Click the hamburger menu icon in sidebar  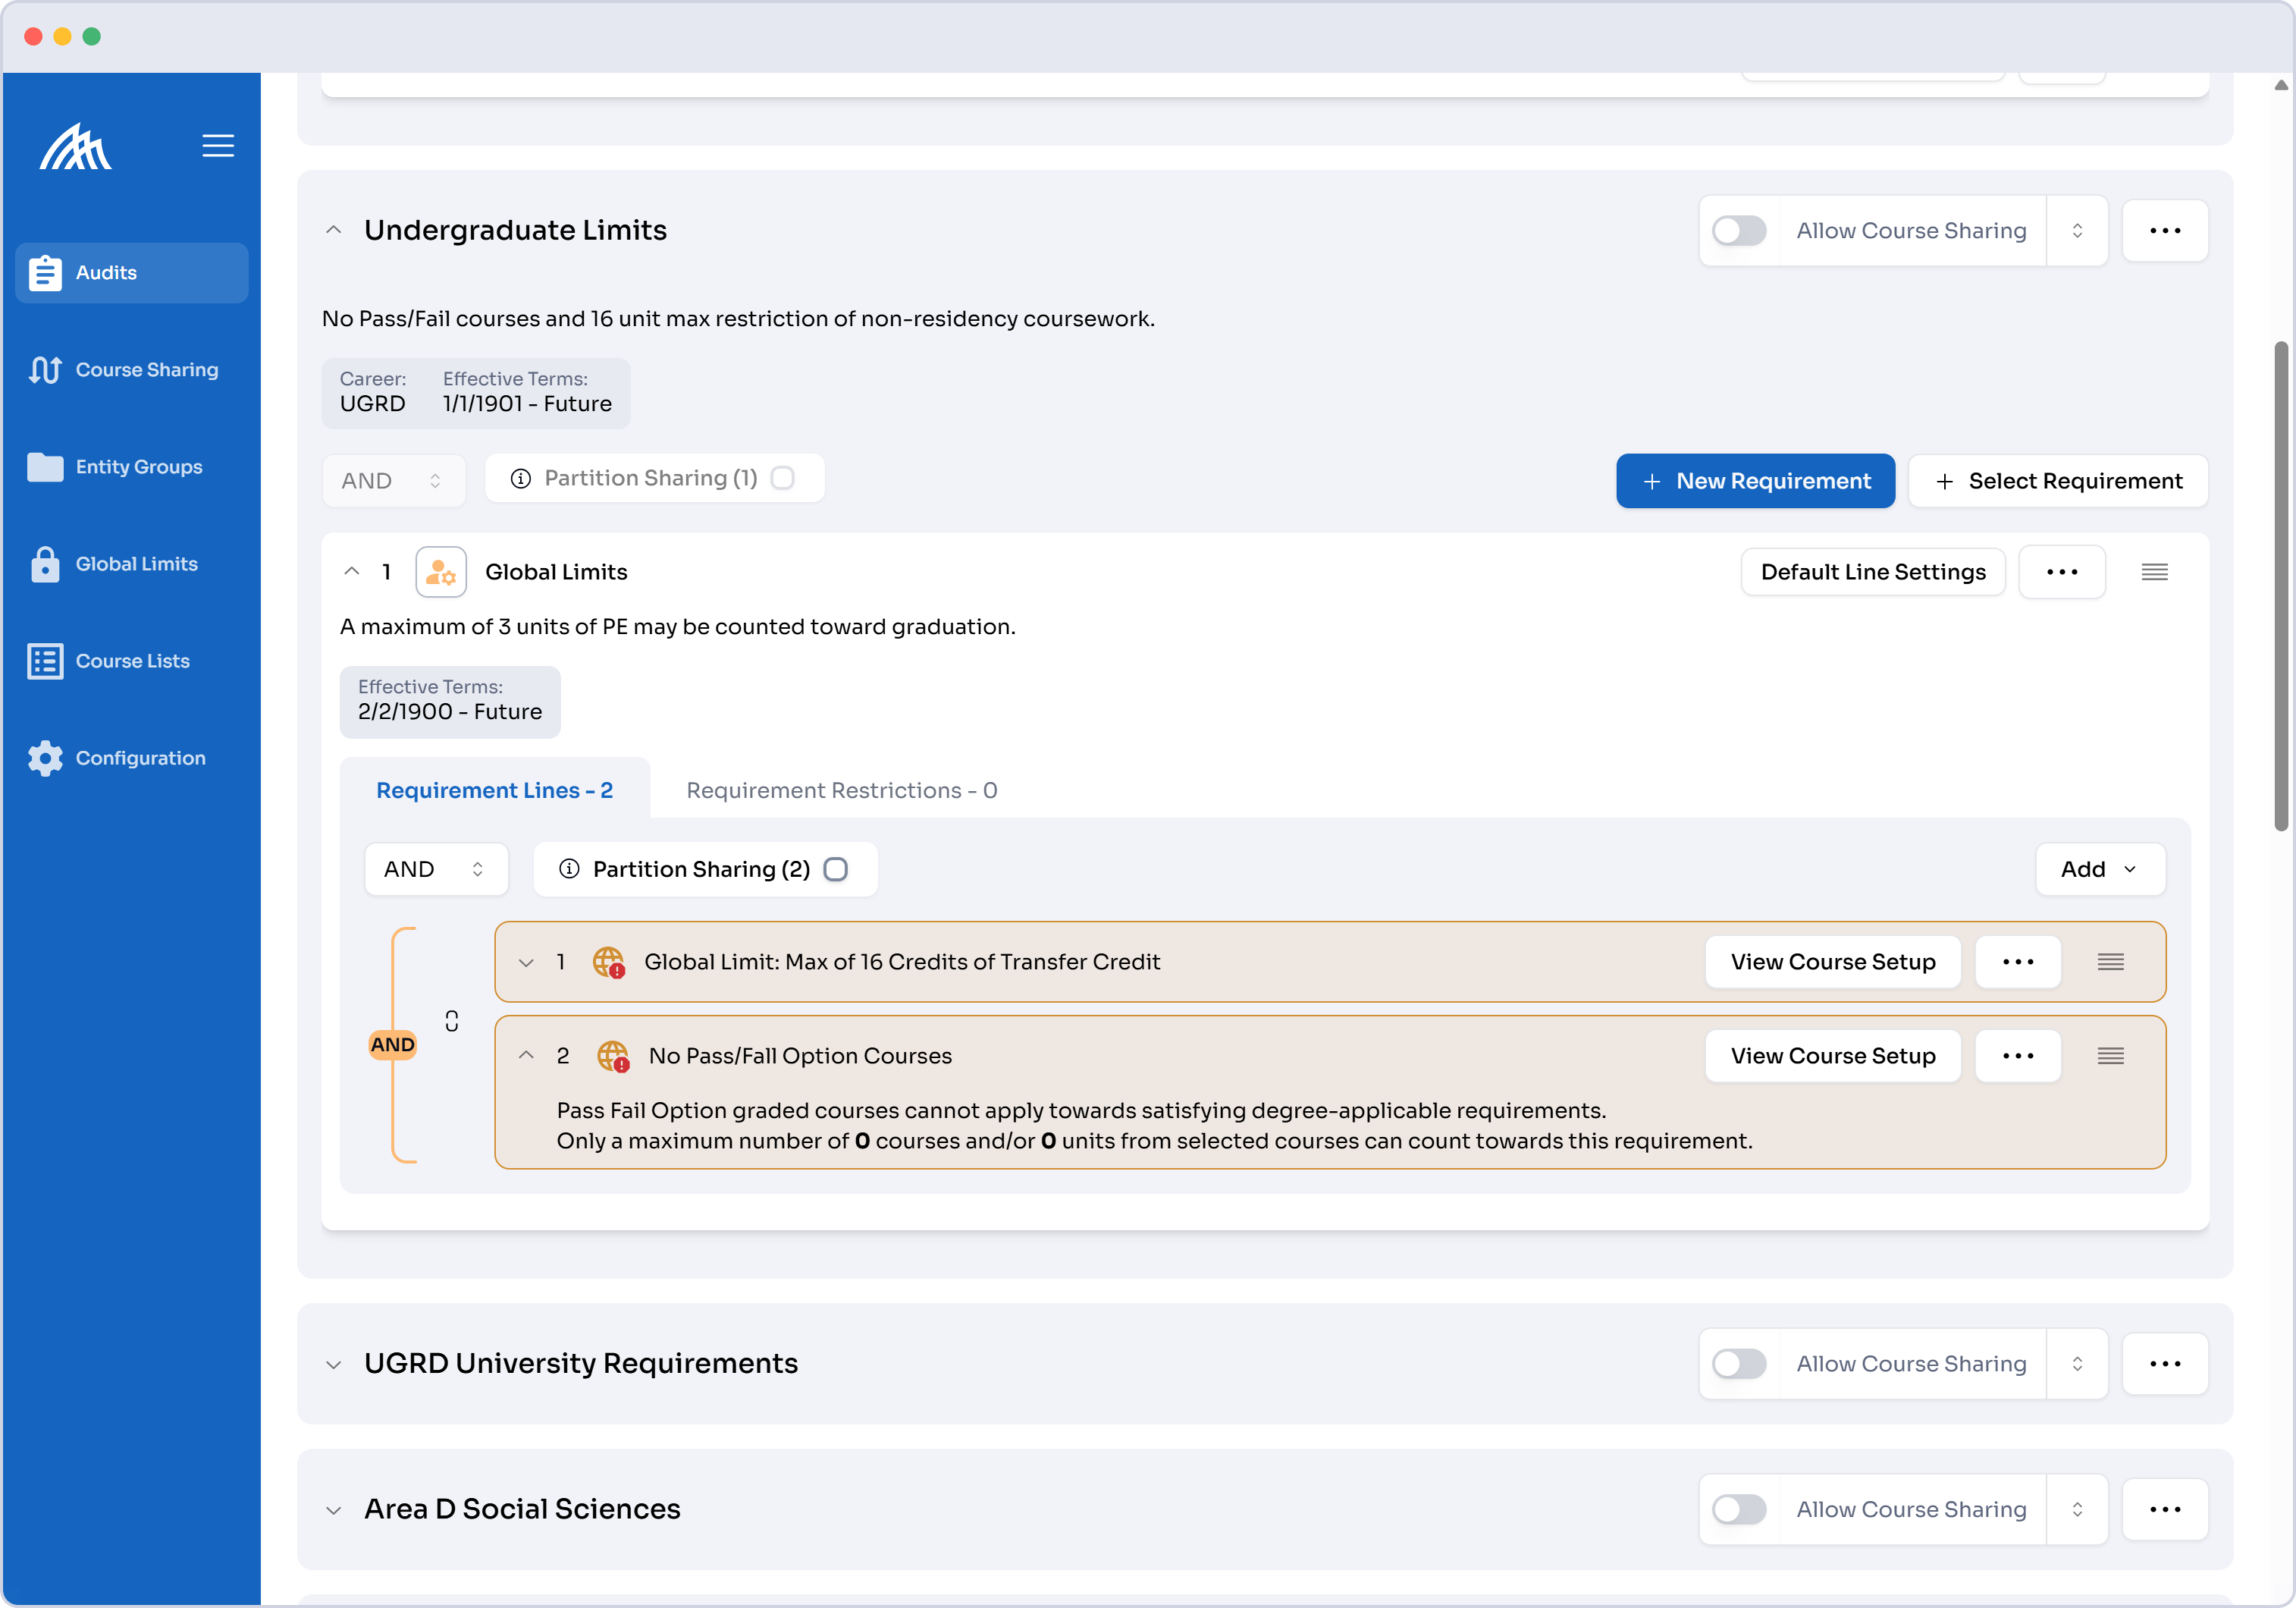pos(218,146)
